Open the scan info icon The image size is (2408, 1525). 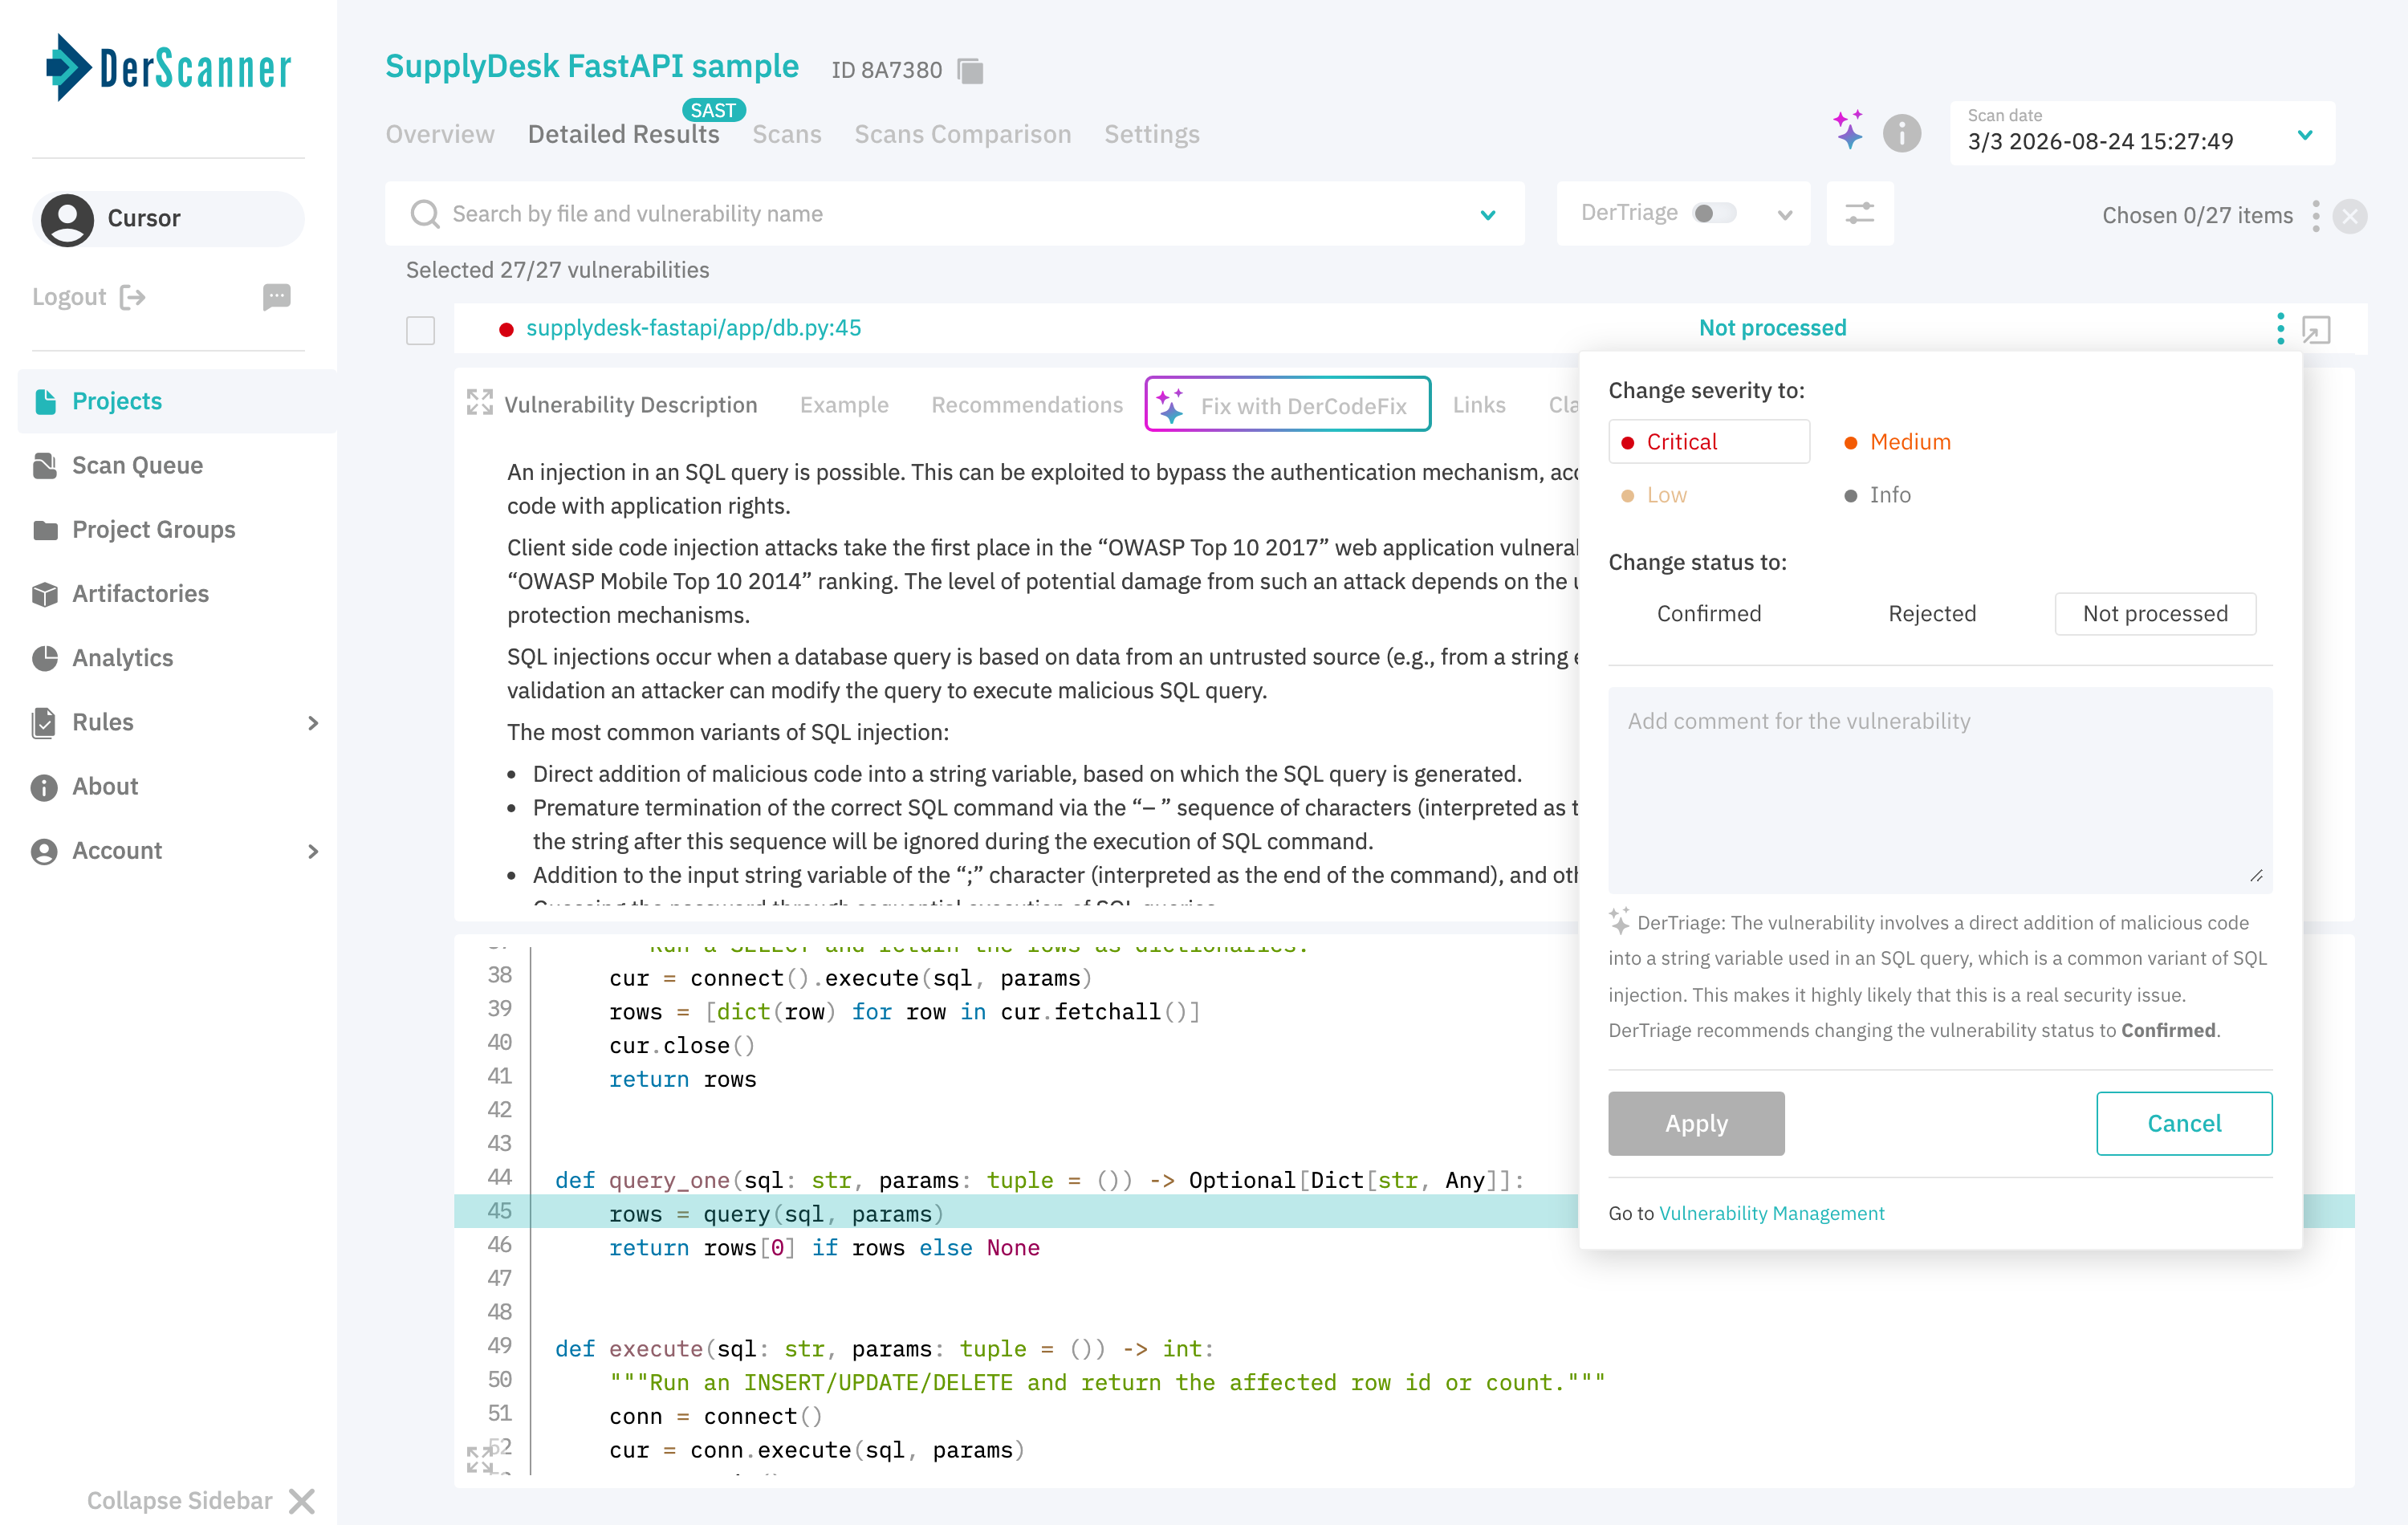point(1901,133)
